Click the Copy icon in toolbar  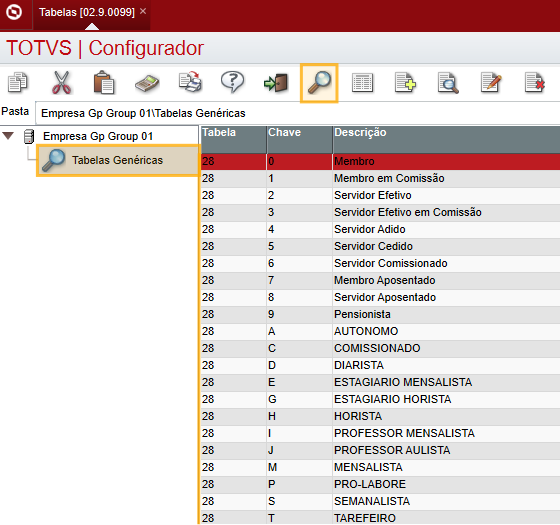18,82
